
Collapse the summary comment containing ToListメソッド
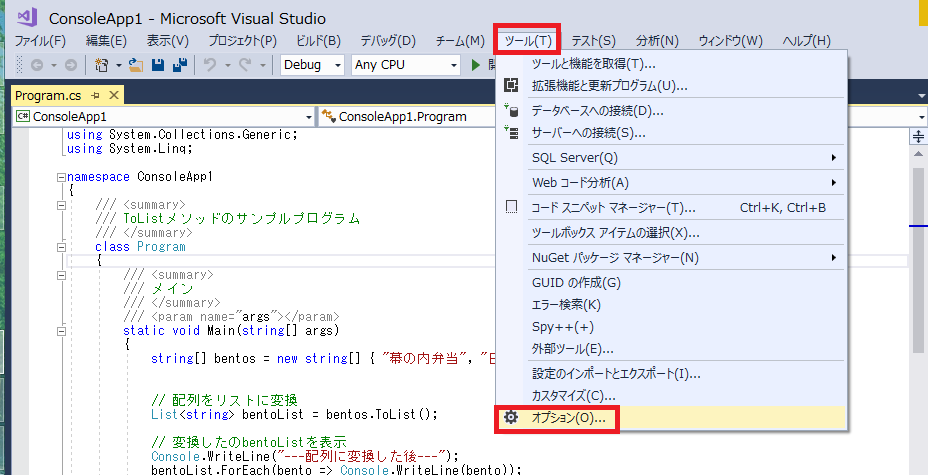[61, 205]
